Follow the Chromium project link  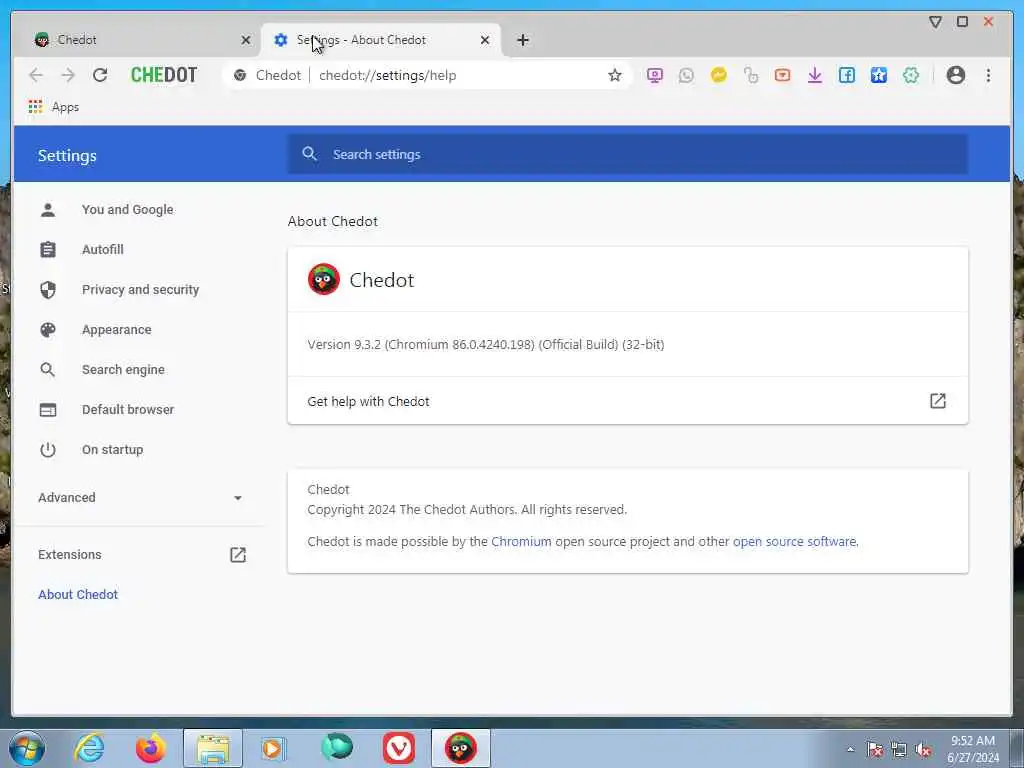tap(521, 541)
